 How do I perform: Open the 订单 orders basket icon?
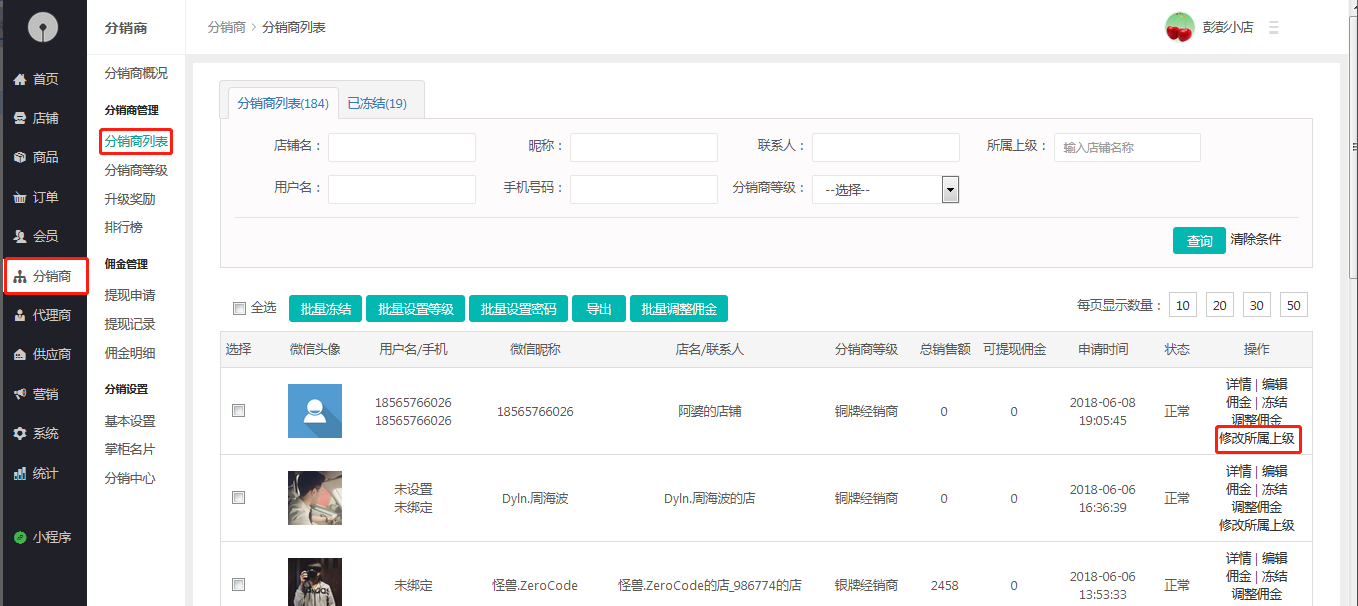click(x=19, y=197)
